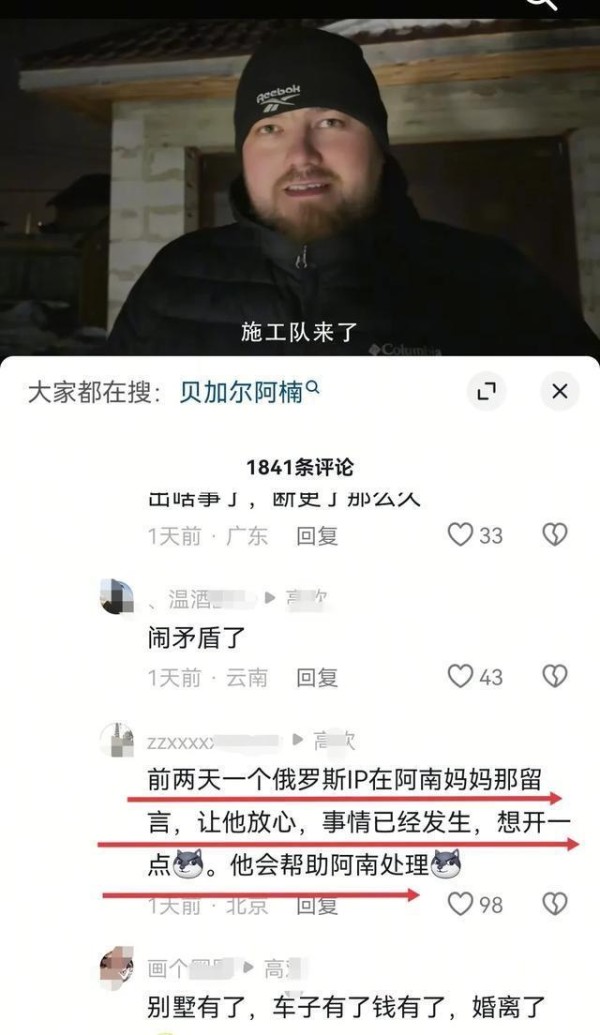The image size is (600, 1035).
Task: Open zzxxxx user's avatar
Action: pos(117,739)
